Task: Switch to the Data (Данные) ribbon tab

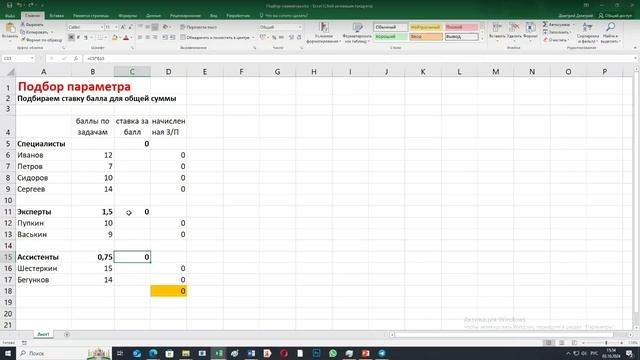Action: tap(153, 16)
